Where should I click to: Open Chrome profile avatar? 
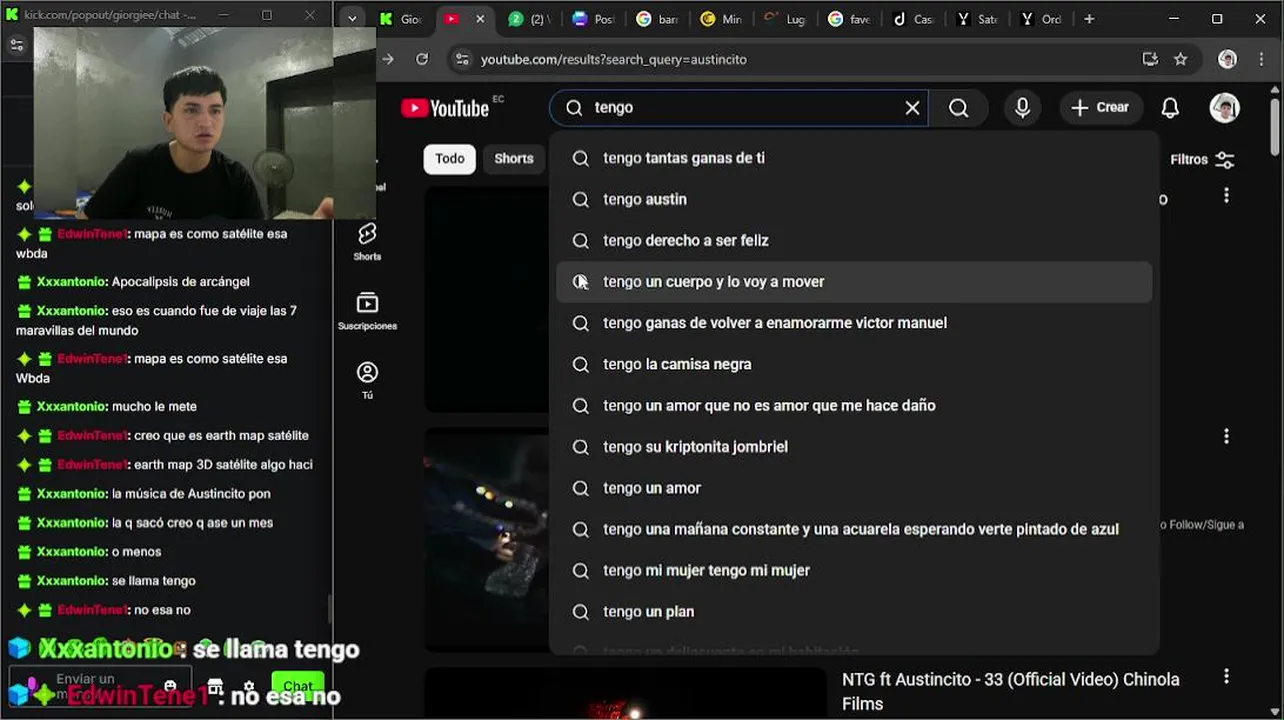click(1227, 59)
